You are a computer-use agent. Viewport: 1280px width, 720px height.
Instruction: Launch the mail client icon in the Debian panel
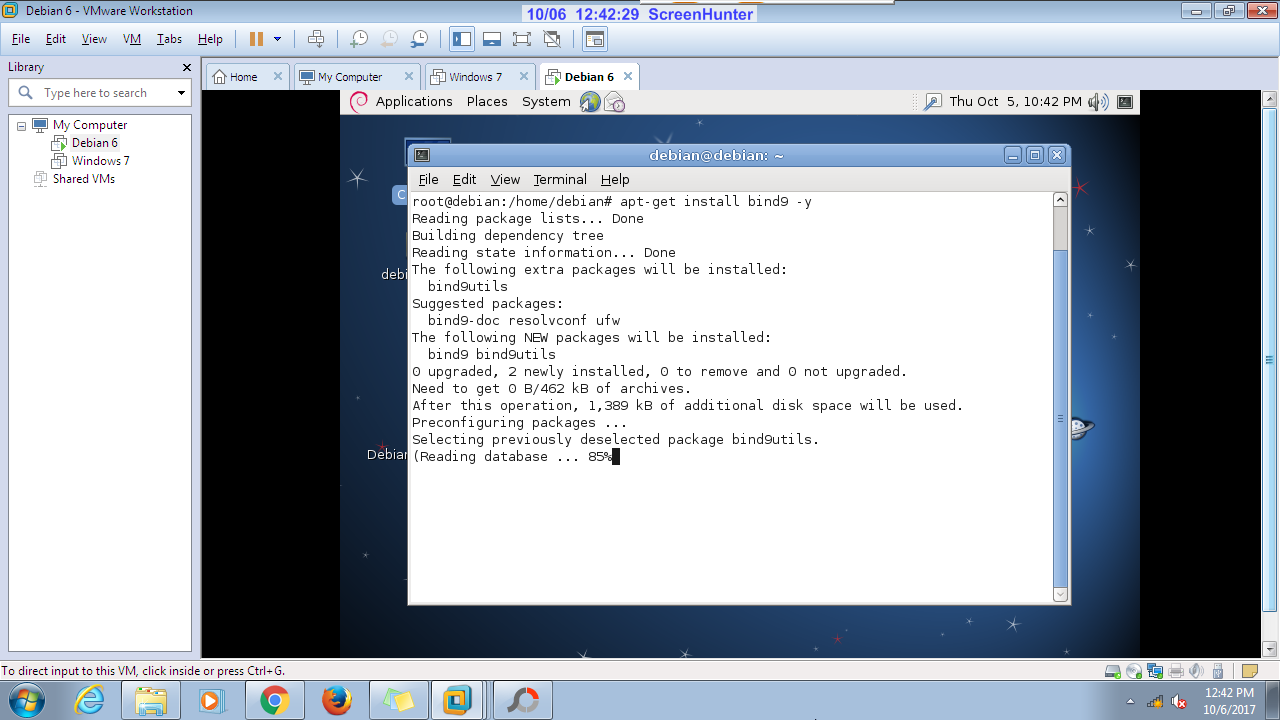pyautogui.click(x=615, y=102)
